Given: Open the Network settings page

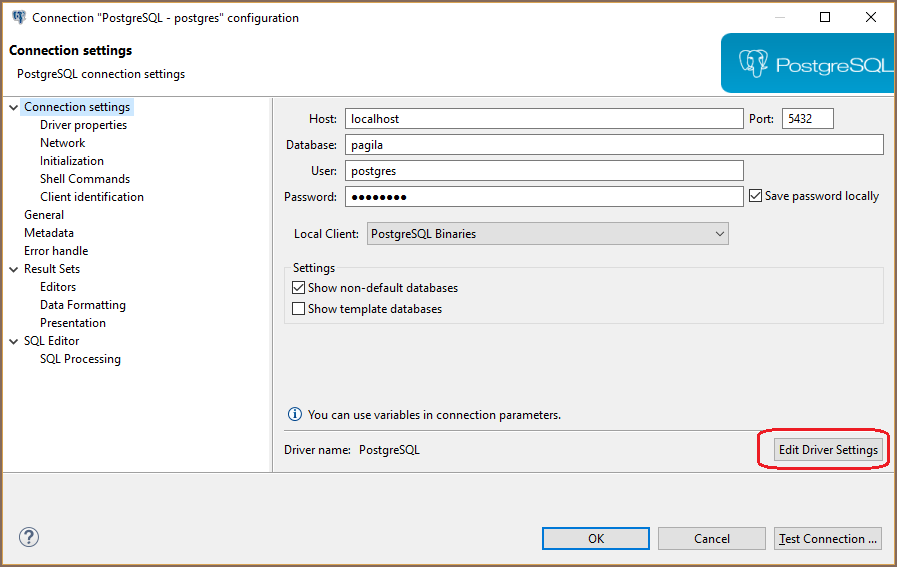Looking at the screenshot, I should 62,143.
